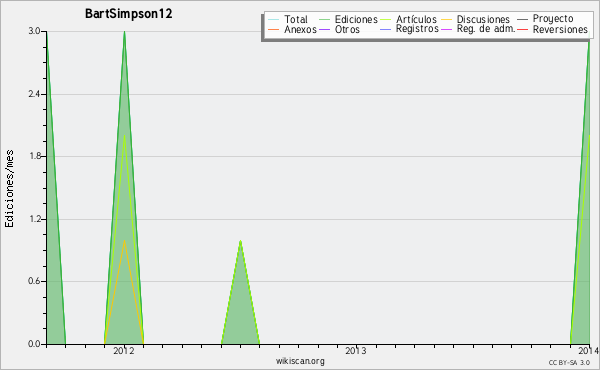
Task: Click the Discusiones legend entry
Action: click(x=475, y=19)
